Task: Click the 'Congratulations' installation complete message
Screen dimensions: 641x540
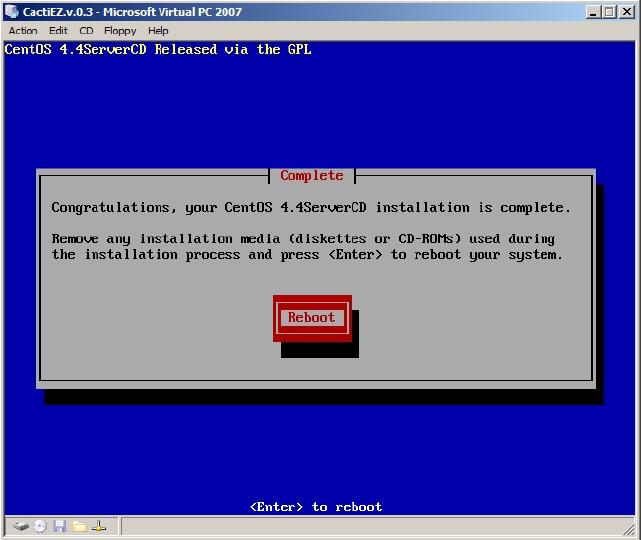Action: click(x=311, y=208)
